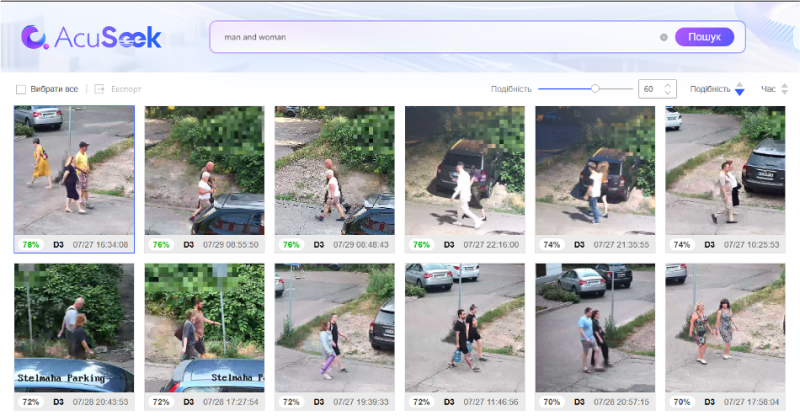Screen dimensions: 800x416
Task: Click the AcuSeek logo icon
Action: coord(35,38)
